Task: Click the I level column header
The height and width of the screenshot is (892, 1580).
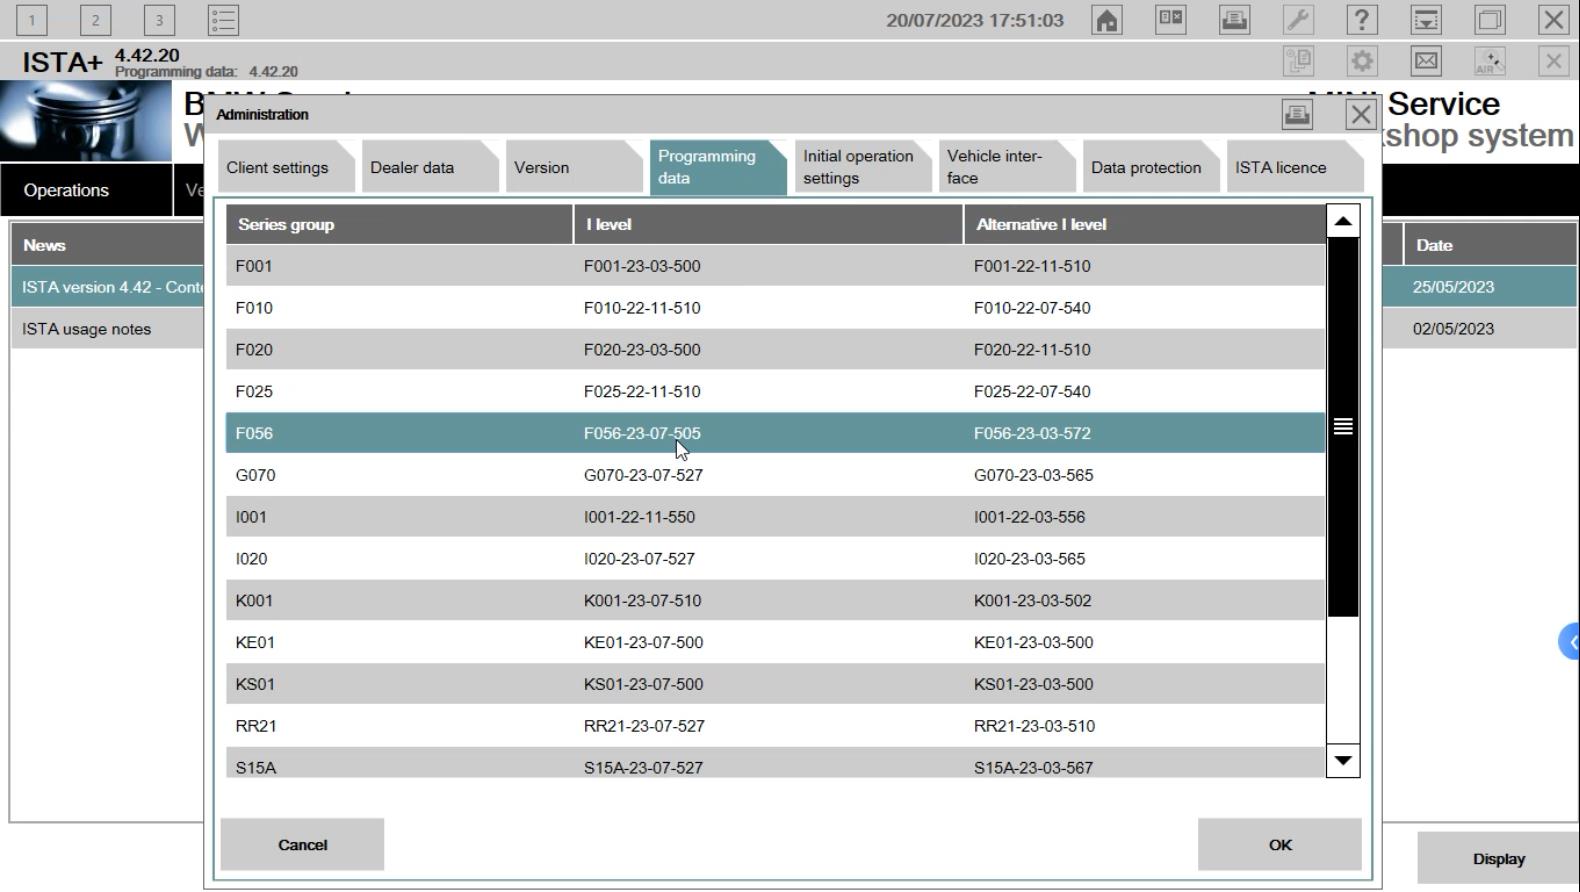Action: [x=768, y=224]
